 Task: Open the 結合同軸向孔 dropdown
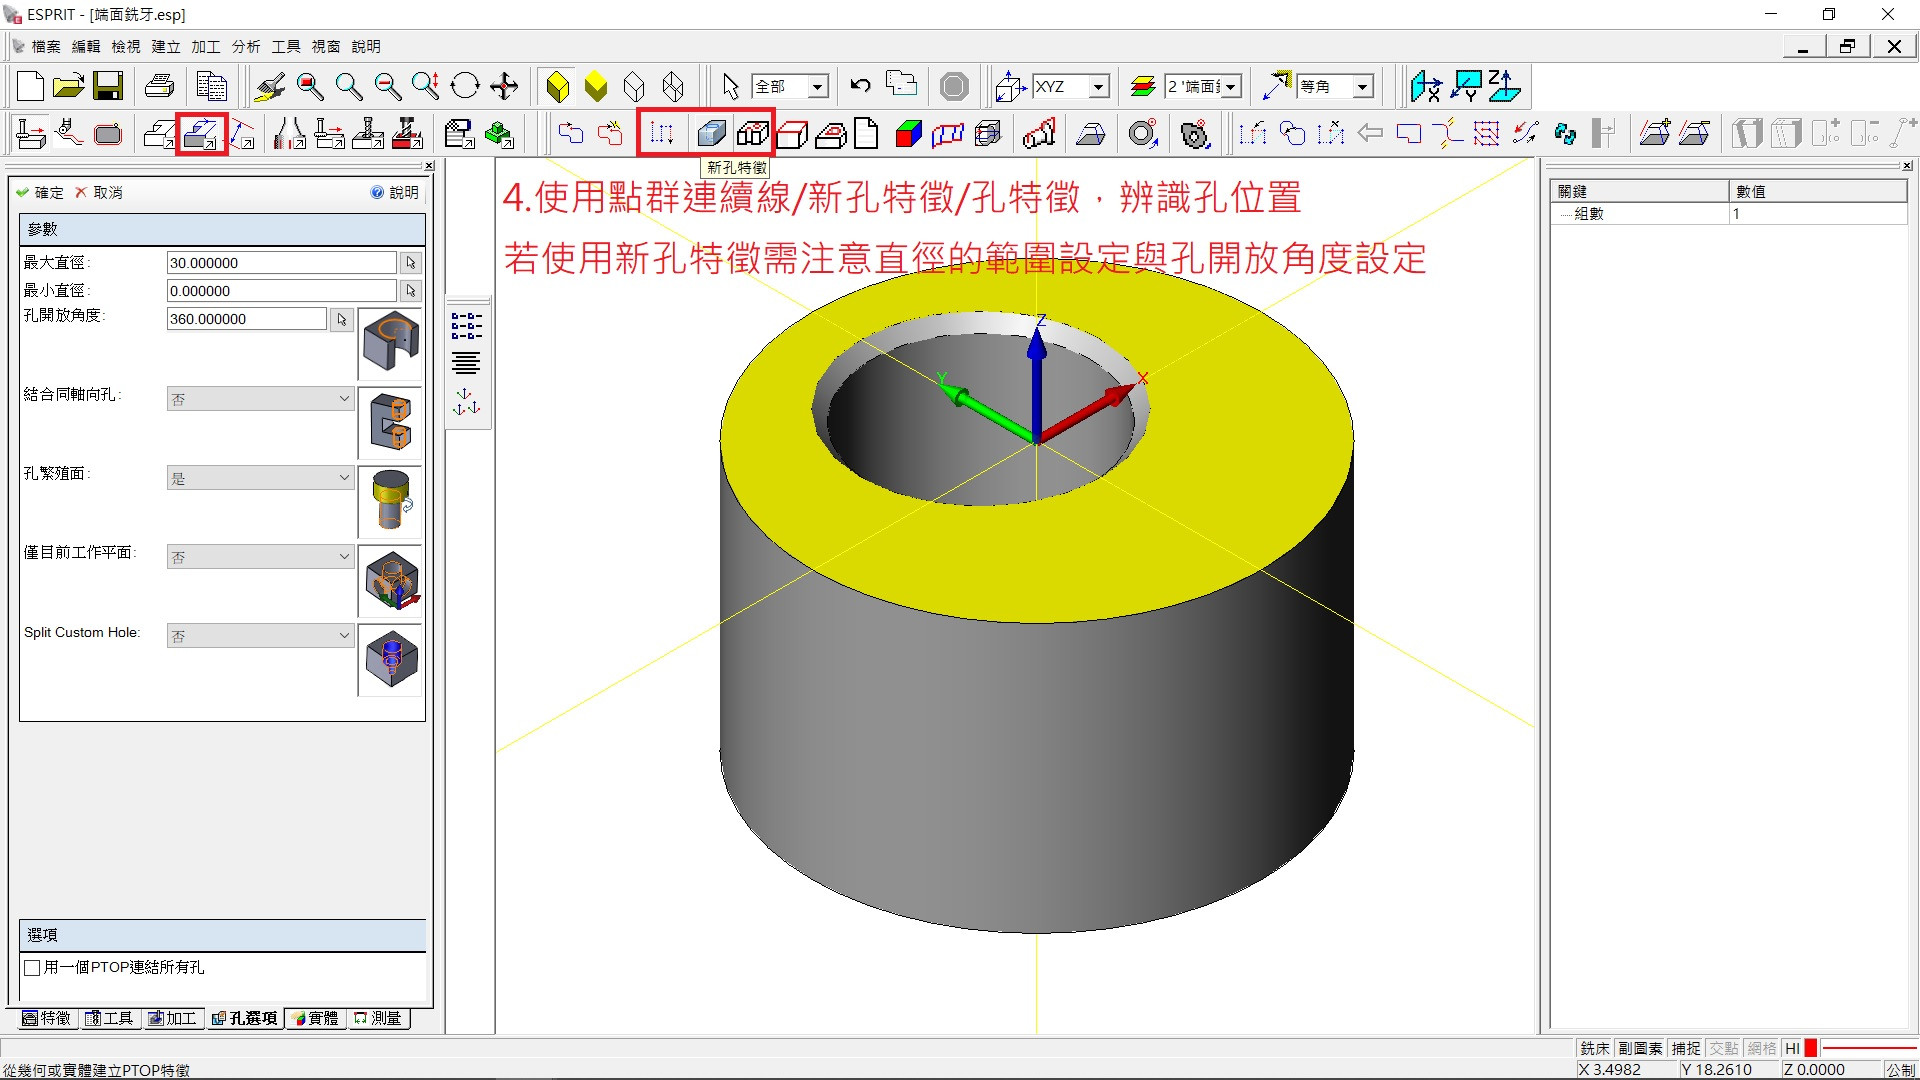pyautogui.click(x=260, y=399)
